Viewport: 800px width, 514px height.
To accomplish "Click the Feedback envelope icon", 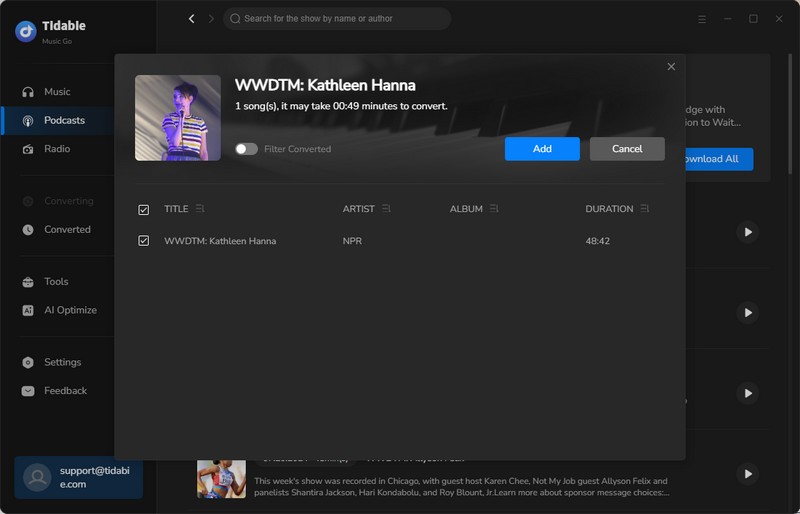I will tap(28, 391).
